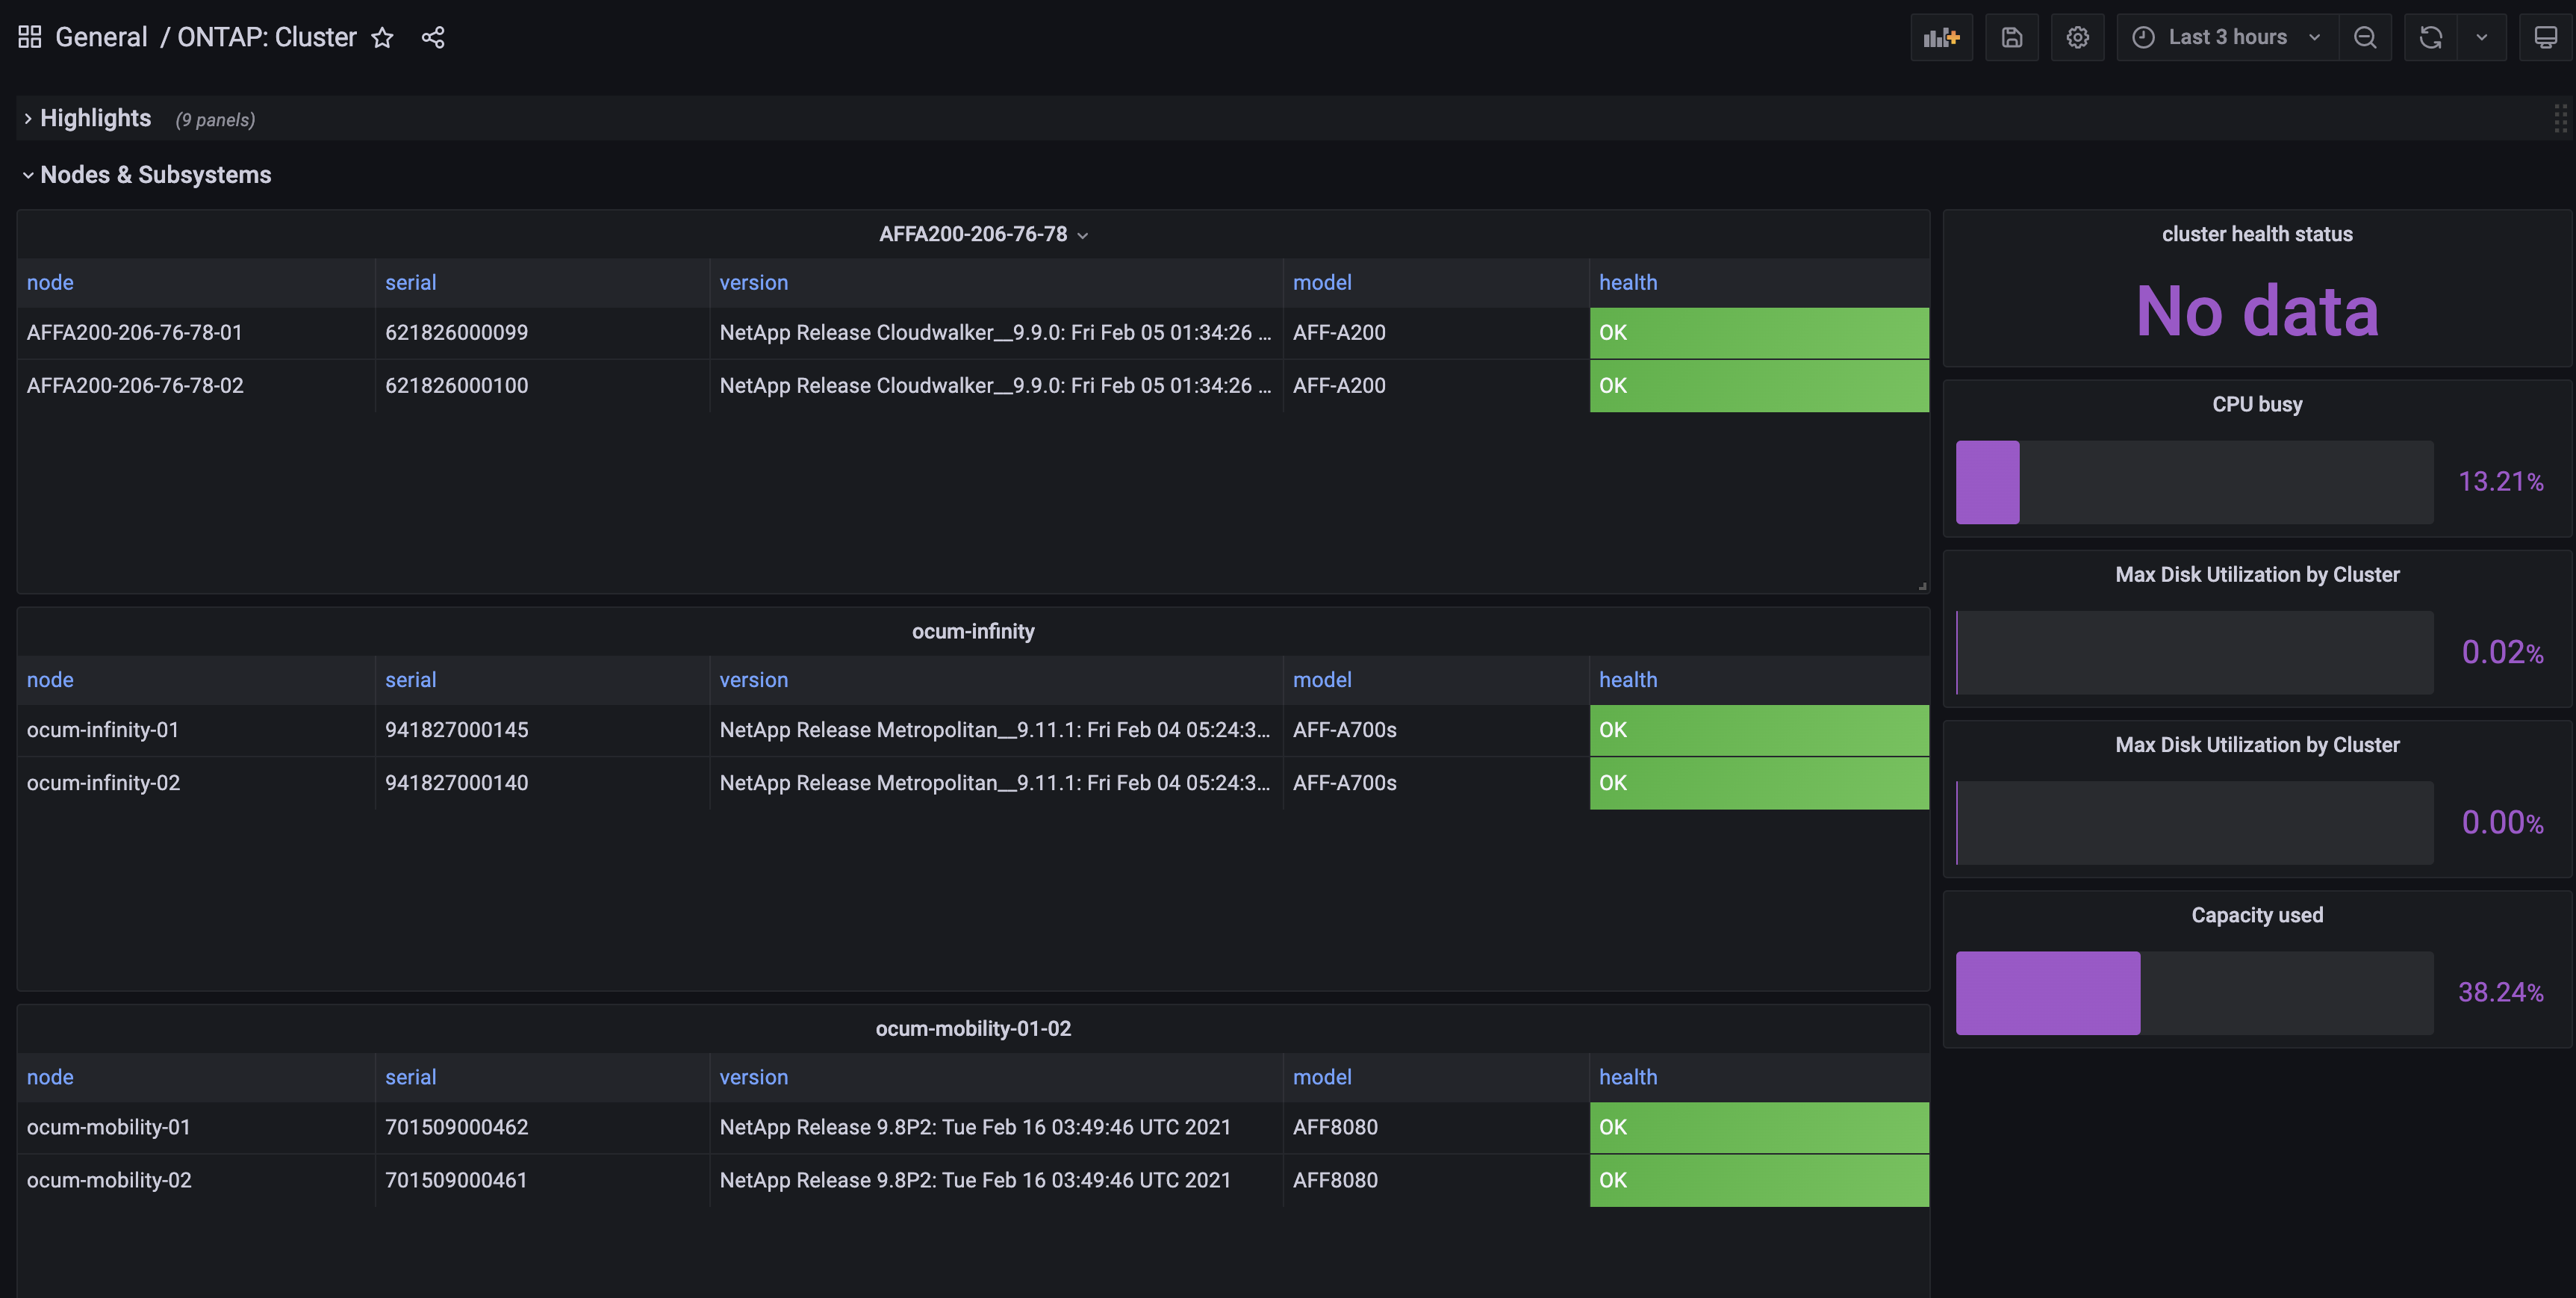Collapse the Nodes & Subsystems section
2576x1298 pixels.
point(155,174)
